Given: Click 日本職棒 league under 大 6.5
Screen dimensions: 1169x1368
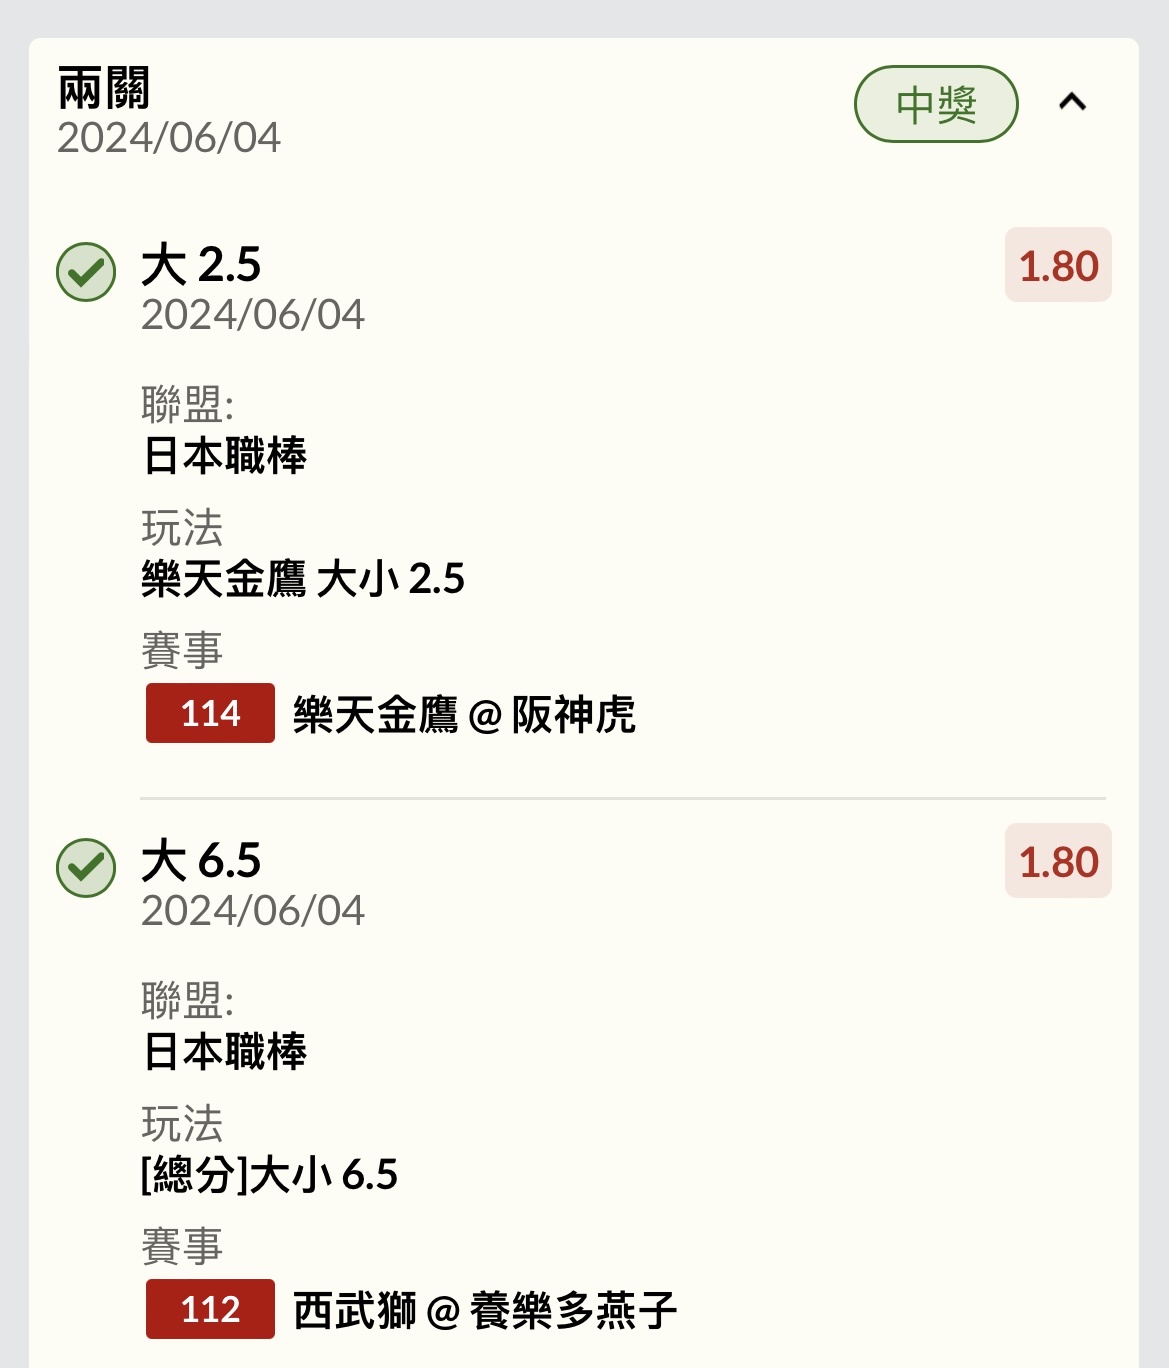Looking at the screenshot, I should coord(225,1052).
